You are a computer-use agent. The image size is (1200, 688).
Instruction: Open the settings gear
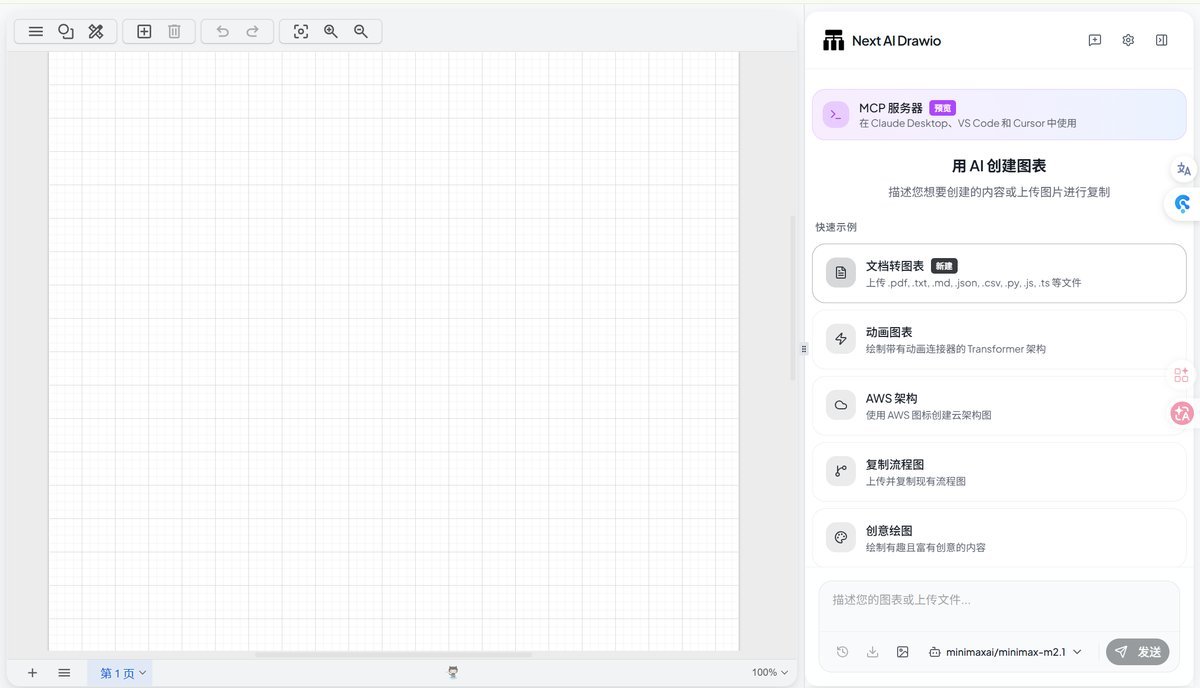click(x=1128, y=41)
